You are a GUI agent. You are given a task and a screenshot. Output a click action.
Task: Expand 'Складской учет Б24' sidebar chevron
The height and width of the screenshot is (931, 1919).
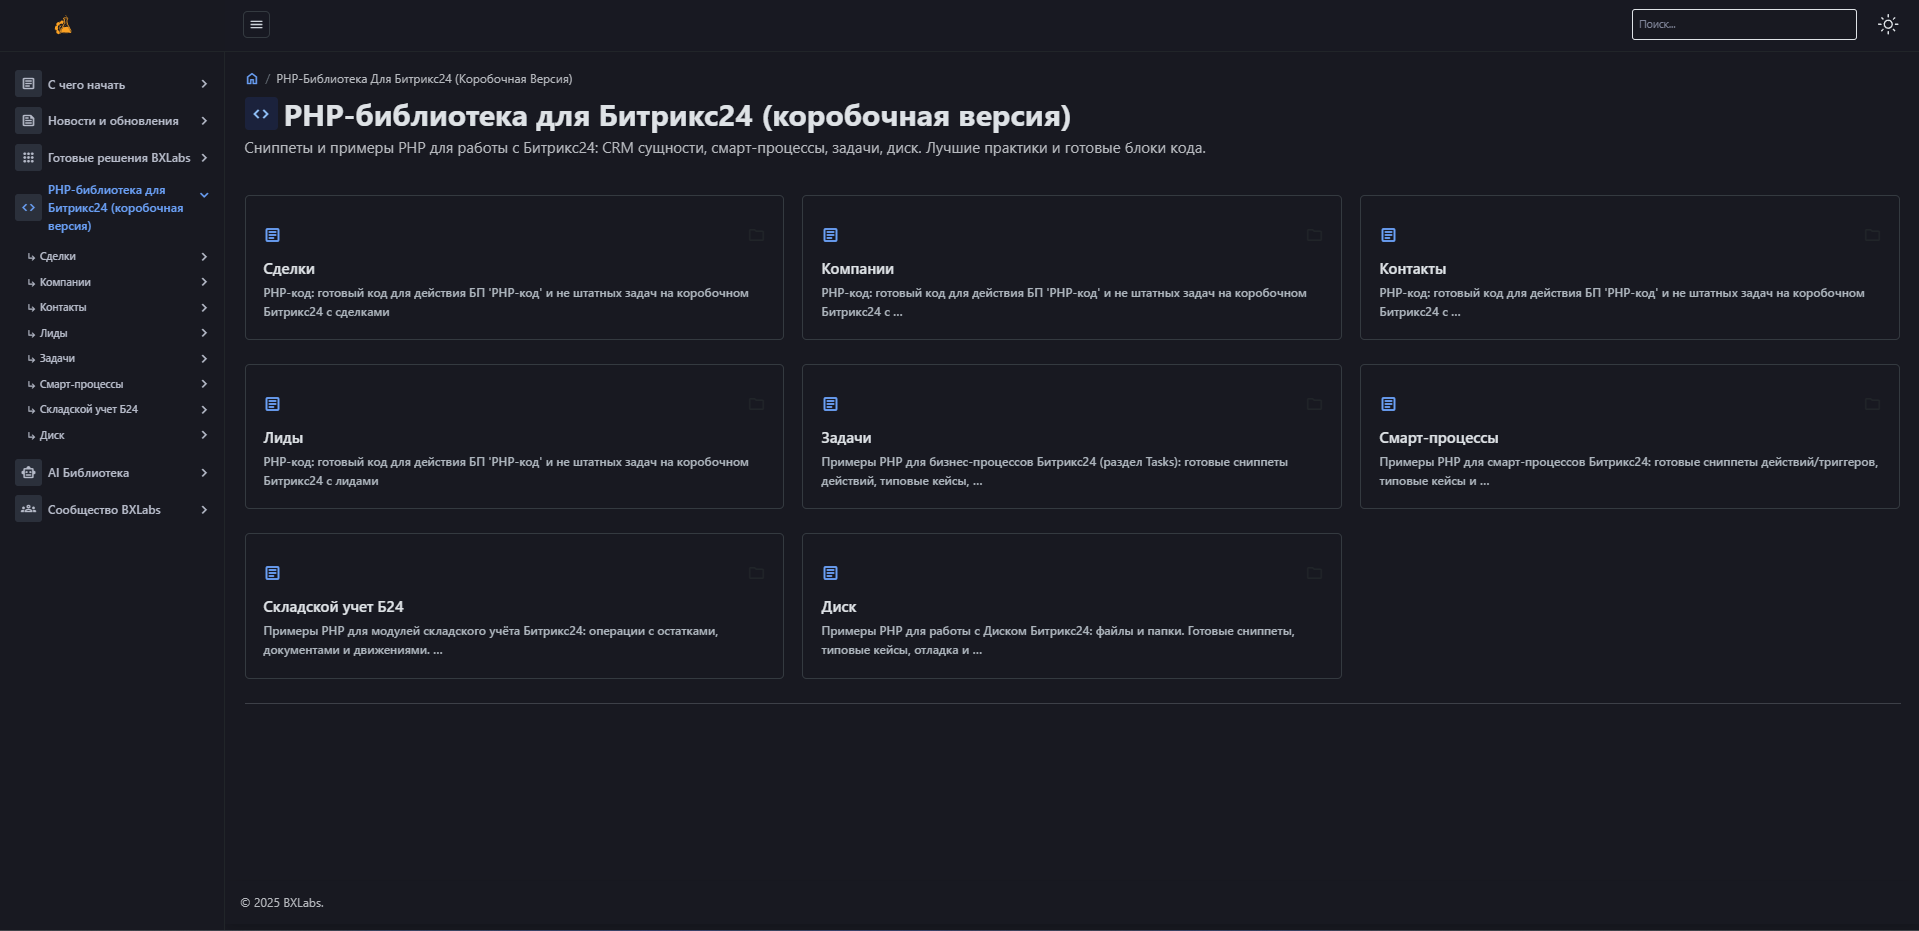pyautogui.click(x=204, y=409)
